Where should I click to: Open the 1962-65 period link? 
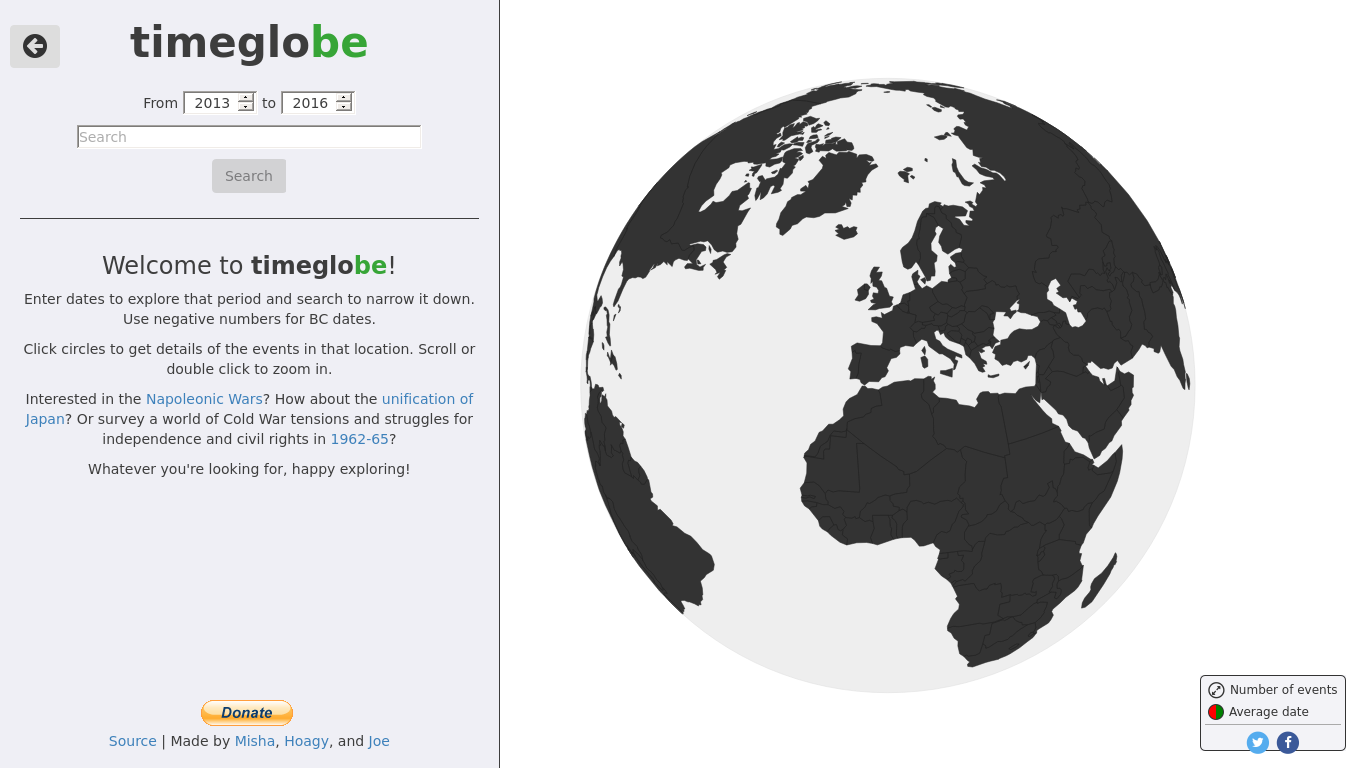(359, 439)
